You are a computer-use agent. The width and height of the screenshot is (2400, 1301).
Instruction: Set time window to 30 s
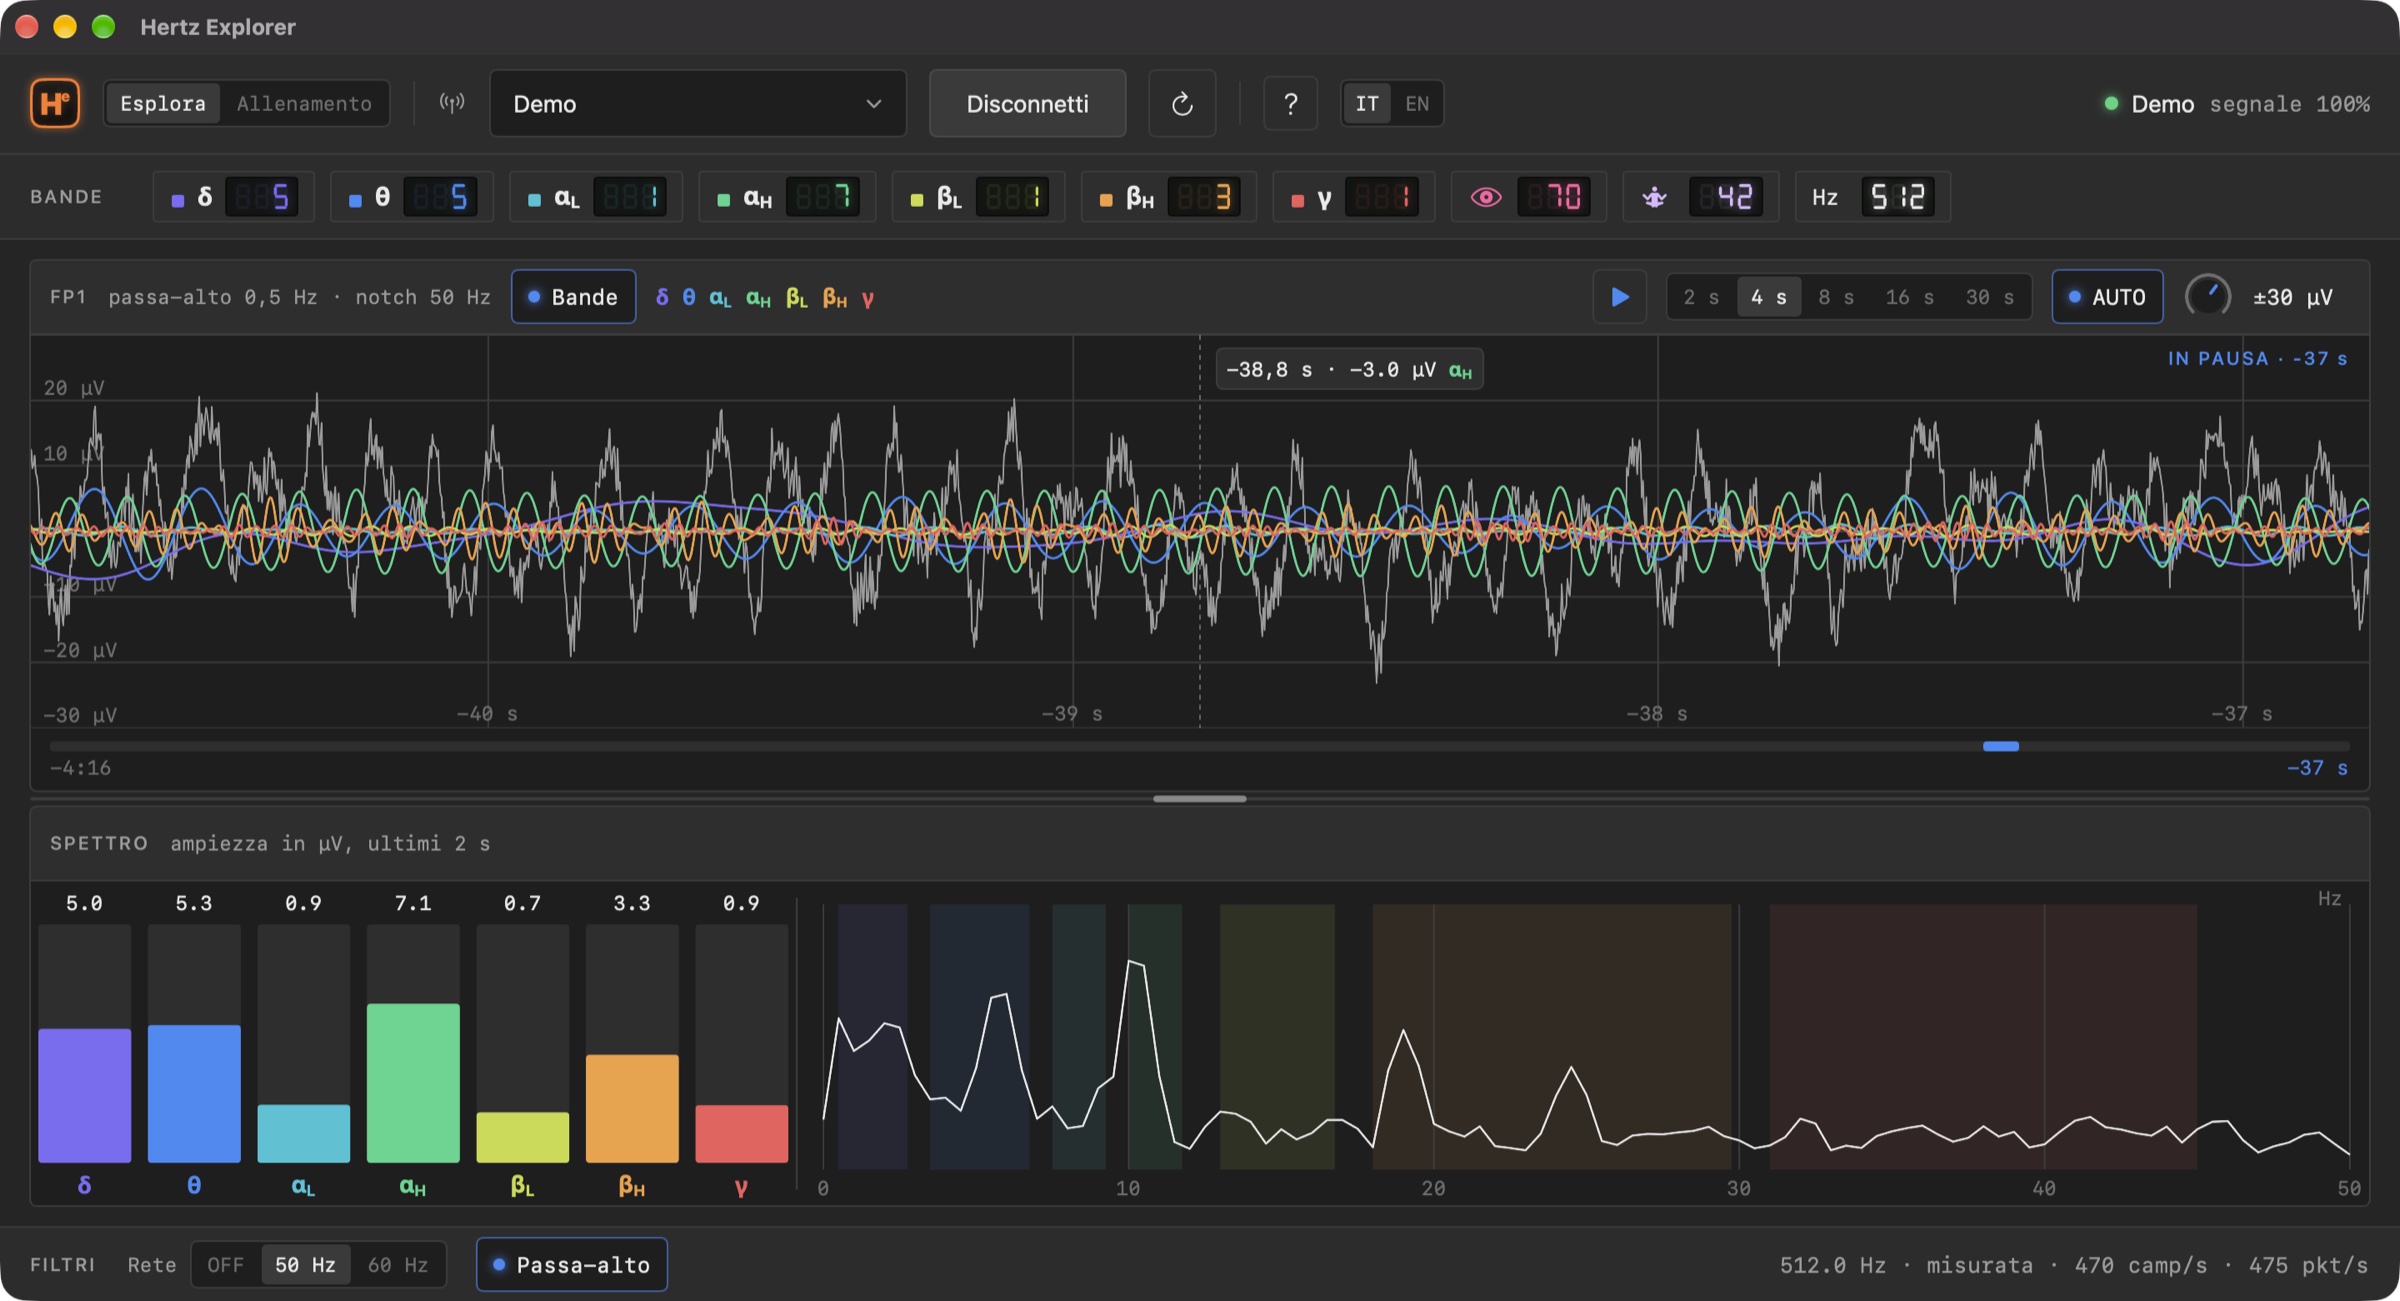pos(1990,297)
